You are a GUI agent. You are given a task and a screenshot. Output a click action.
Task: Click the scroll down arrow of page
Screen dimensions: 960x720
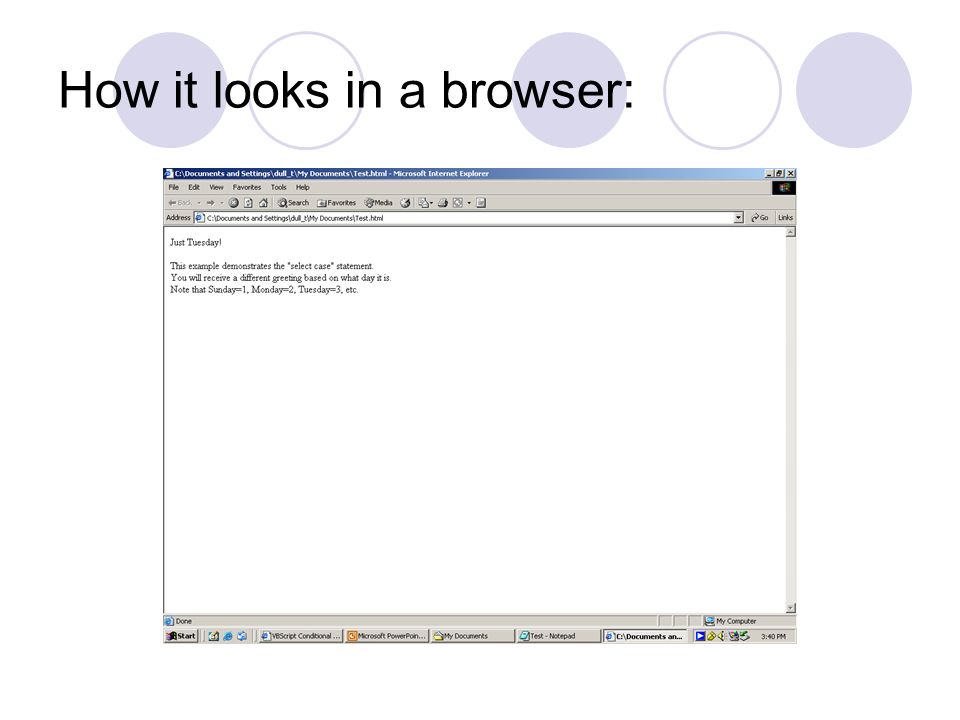point(790,608)
